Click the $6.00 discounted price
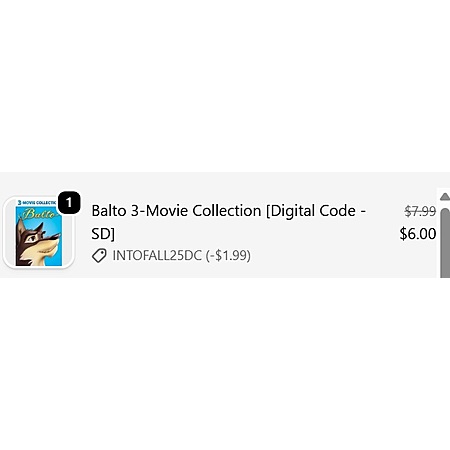The image size is (450, 450). [x=418, y=234]
